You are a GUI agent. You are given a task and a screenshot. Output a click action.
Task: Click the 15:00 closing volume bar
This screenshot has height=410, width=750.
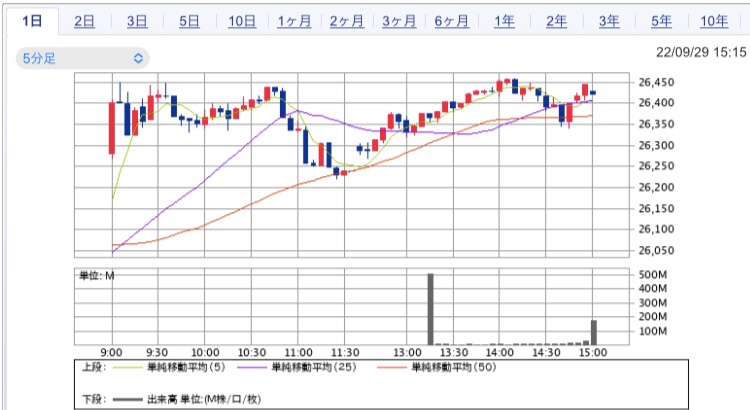[594, 332]
